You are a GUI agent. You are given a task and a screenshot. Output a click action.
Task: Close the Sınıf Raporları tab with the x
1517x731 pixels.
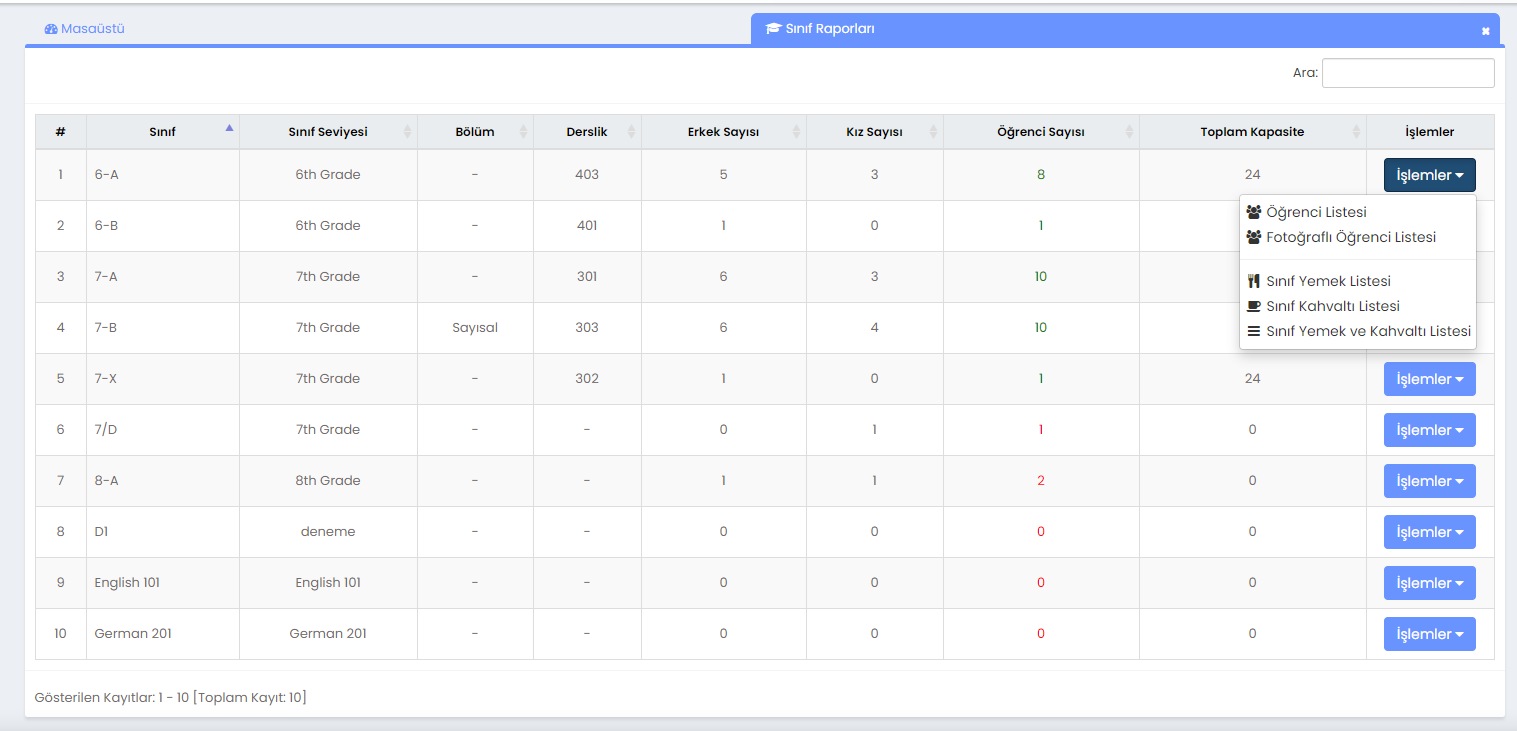[x=1485, y=31]
